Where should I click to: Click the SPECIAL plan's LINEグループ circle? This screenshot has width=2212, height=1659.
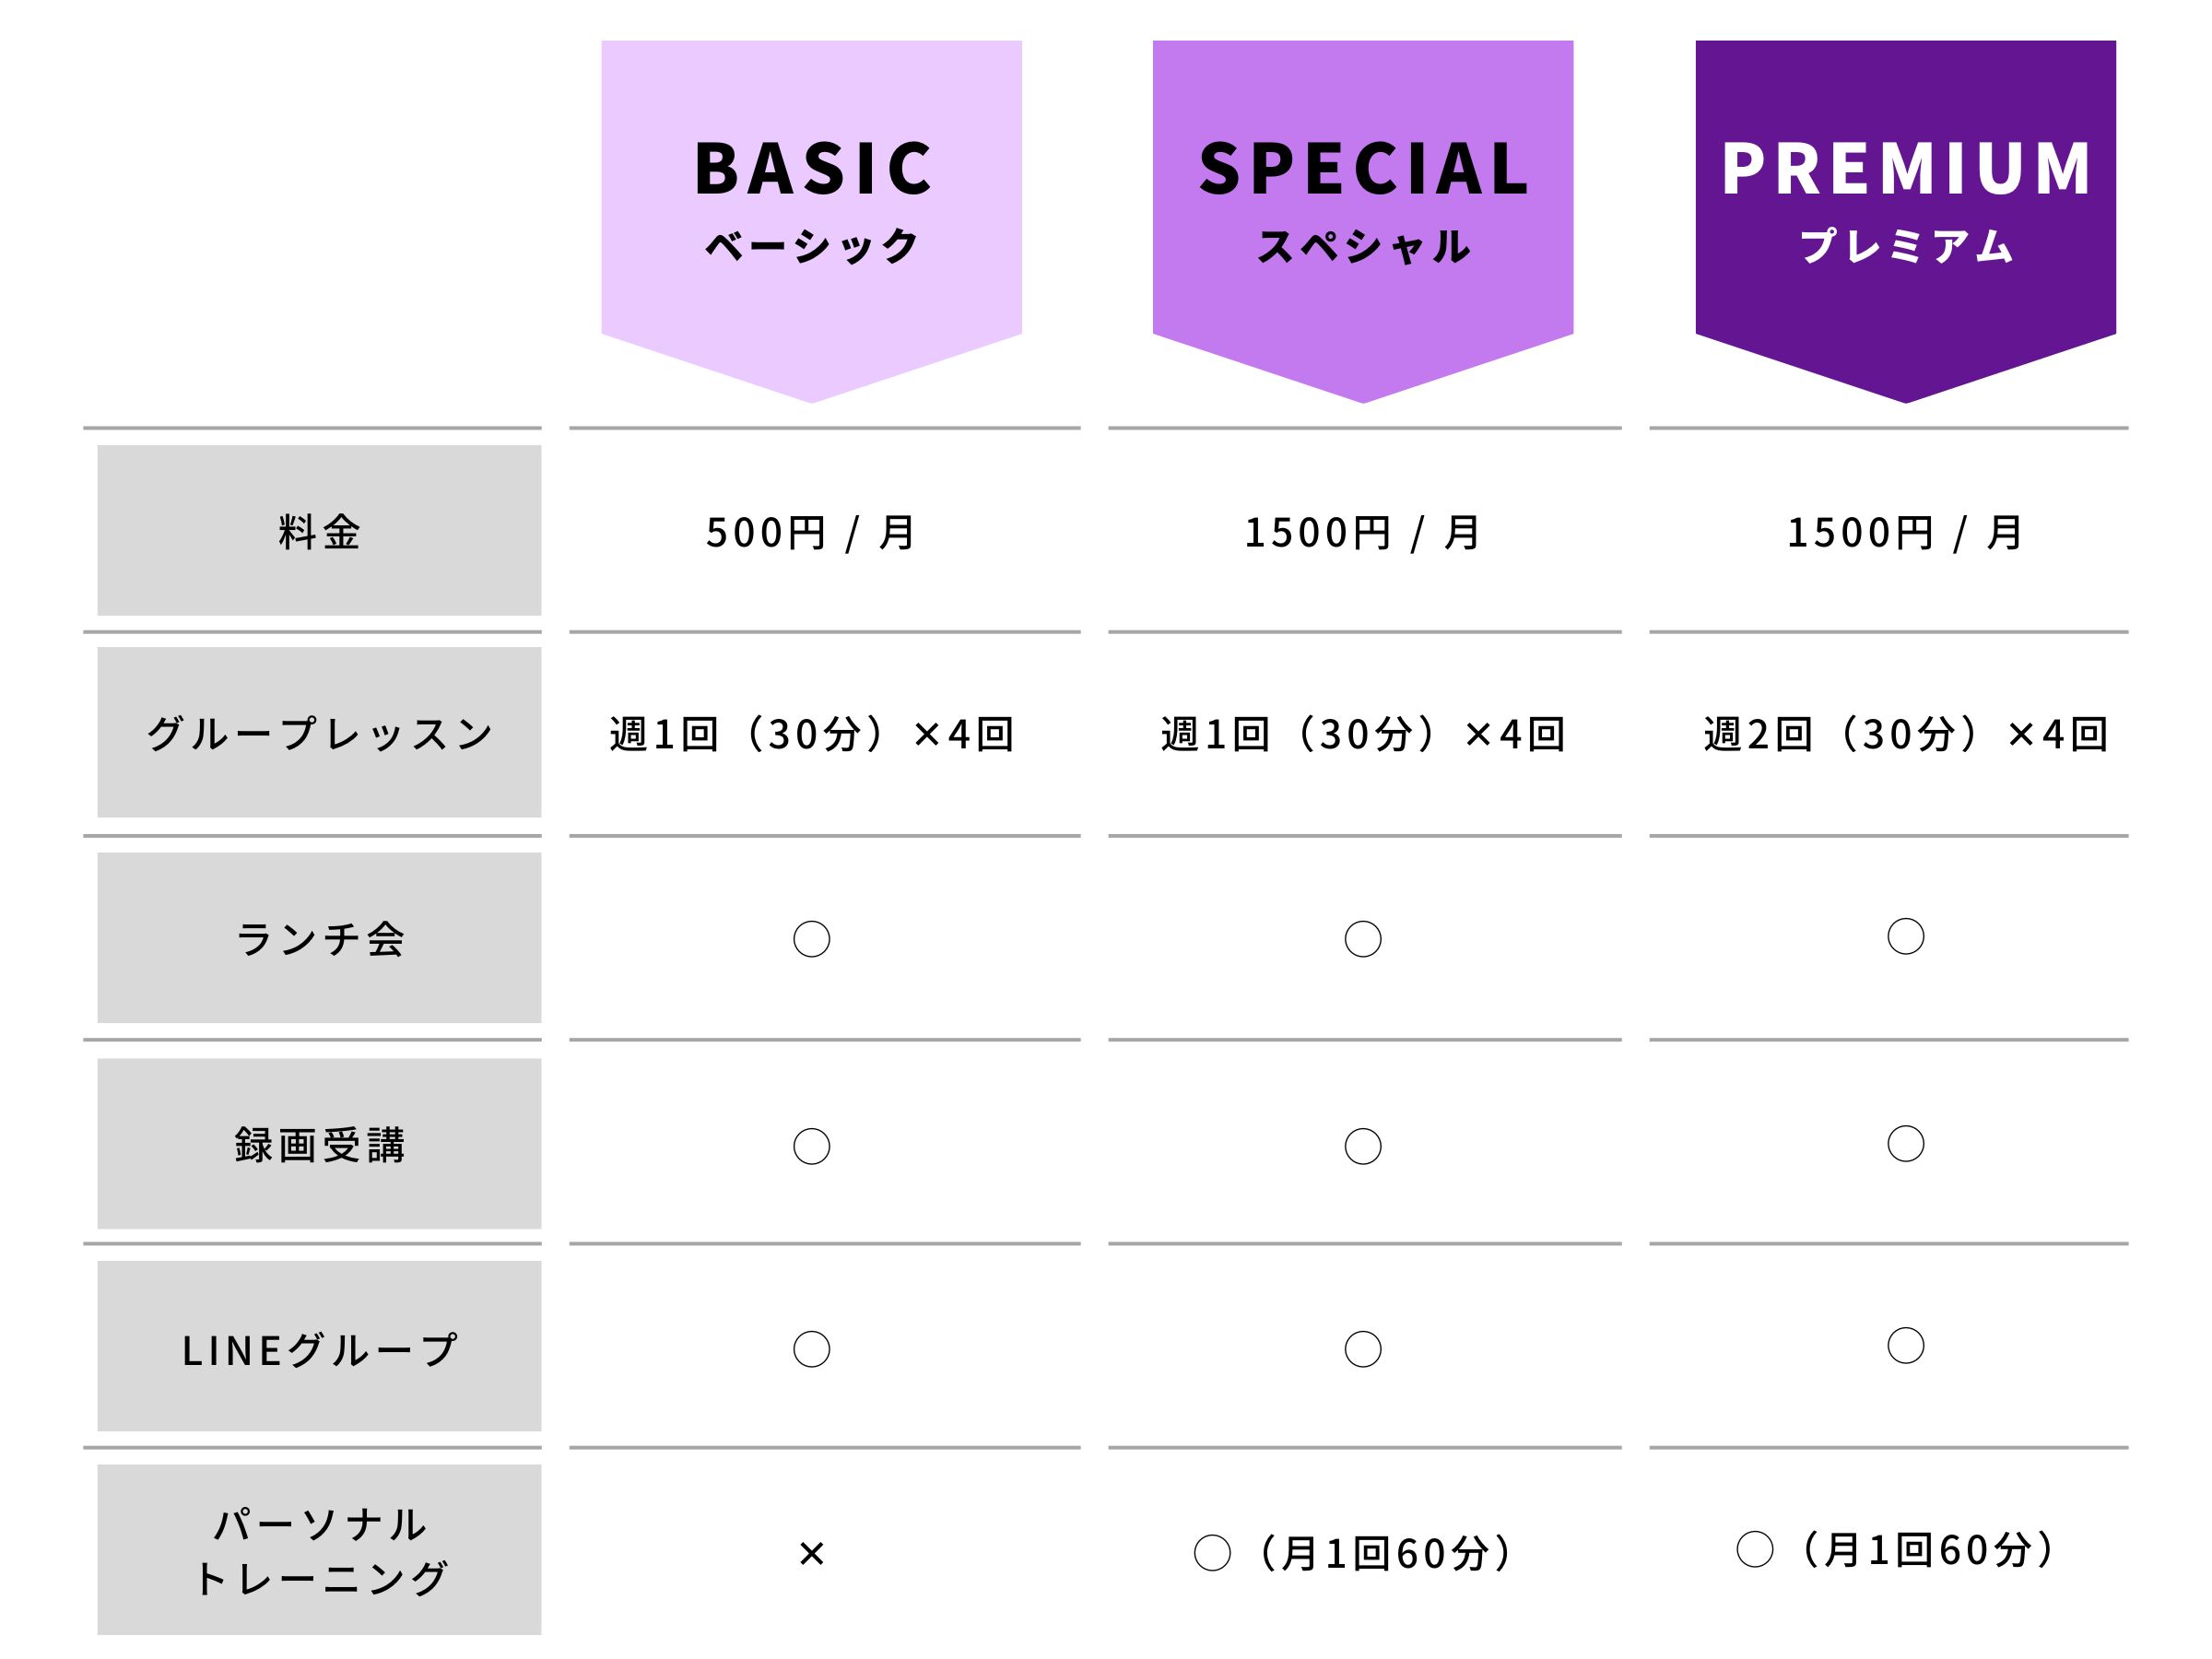[x=1362, y=1349]
